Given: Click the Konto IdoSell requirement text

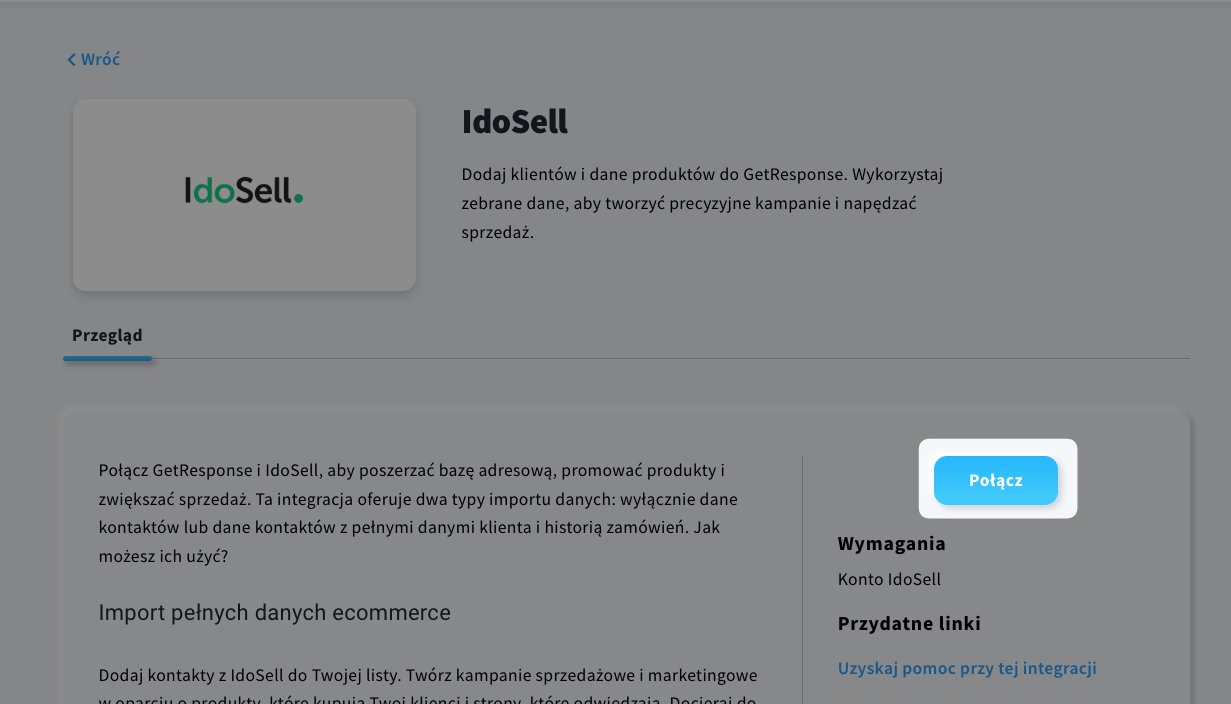Looking at the screenshot, I should pyautogui.click(x=889, y=579).
